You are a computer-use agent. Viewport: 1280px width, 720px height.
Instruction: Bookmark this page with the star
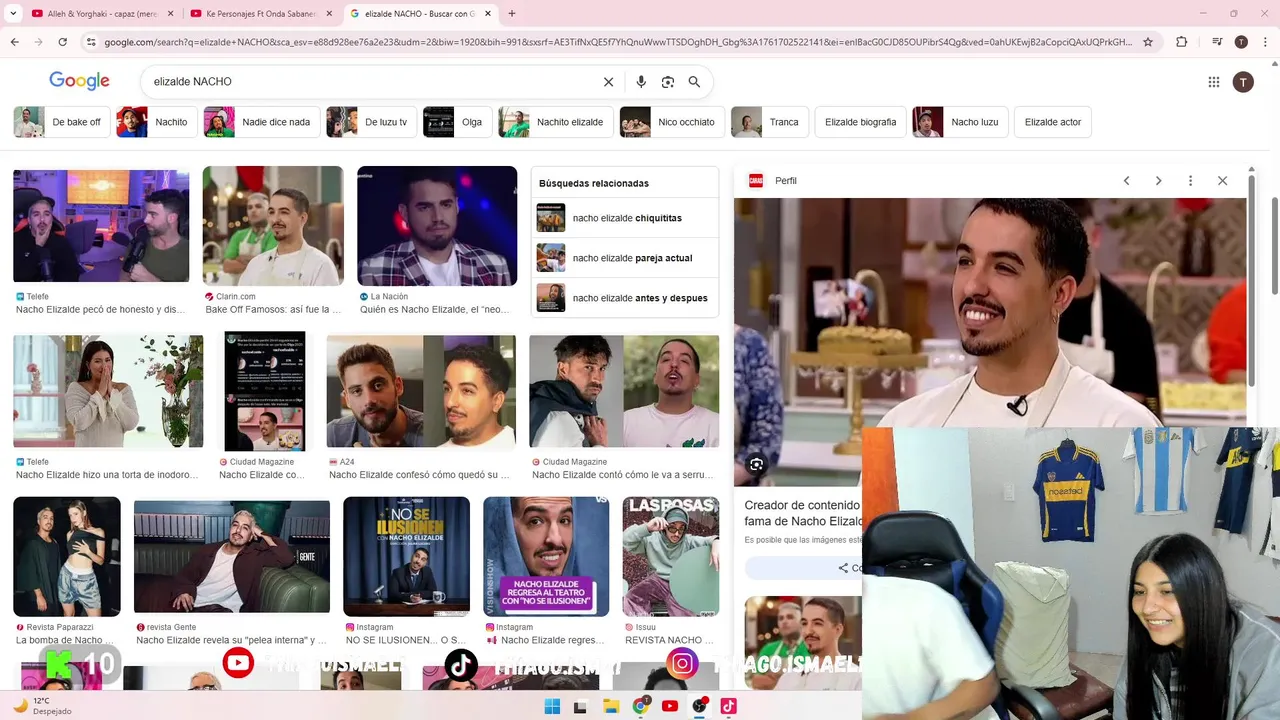1148,42
